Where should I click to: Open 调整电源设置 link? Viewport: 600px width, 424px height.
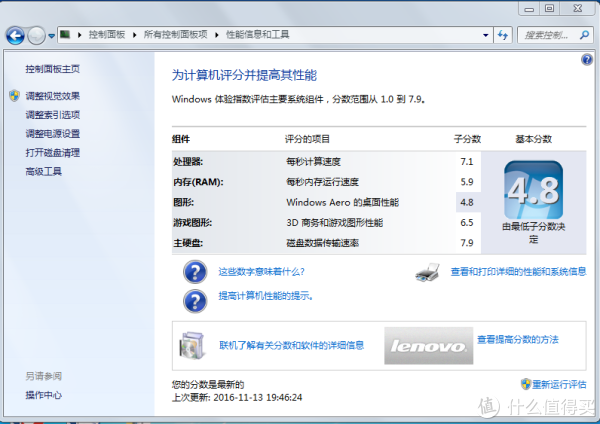[52, 134]
